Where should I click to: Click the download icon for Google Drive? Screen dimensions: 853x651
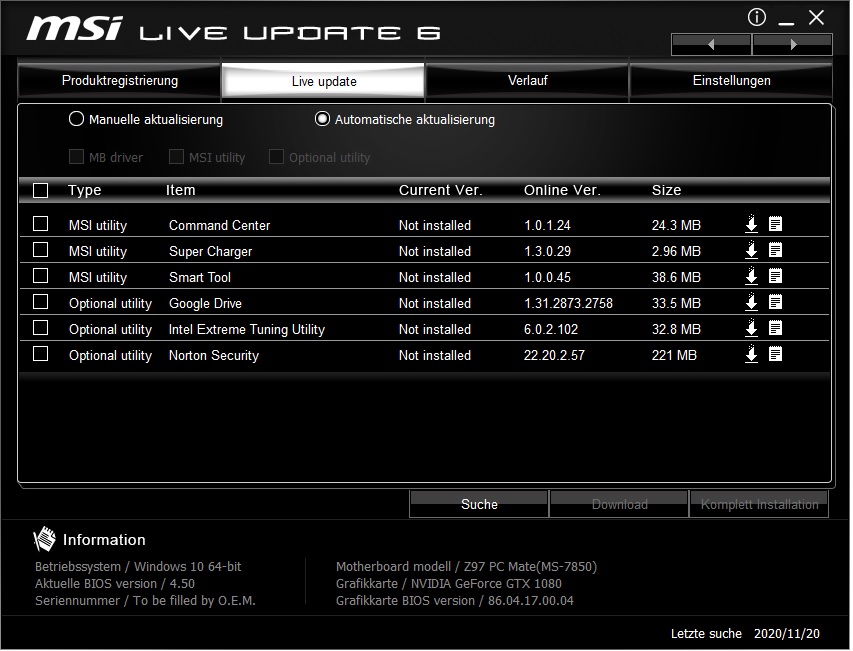(x=752, y=303)
